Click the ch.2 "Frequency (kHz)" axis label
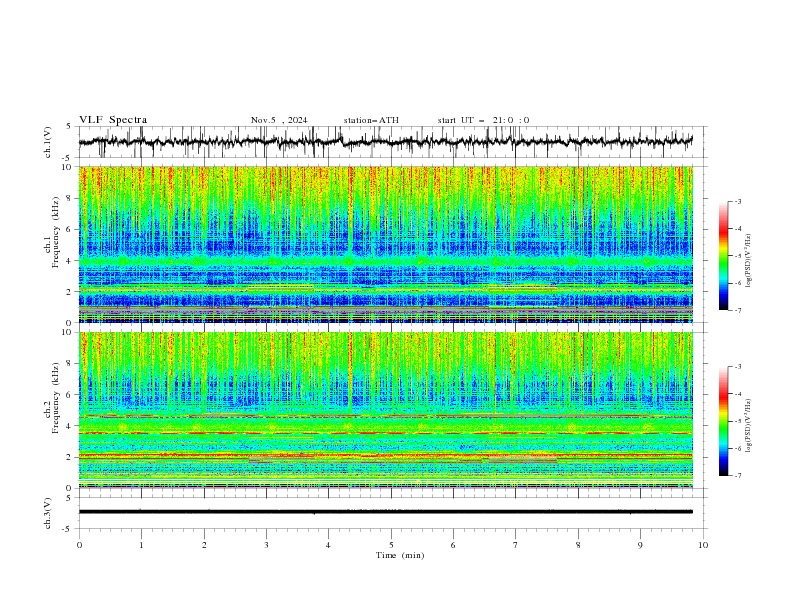This screenshot has height=612, width=792. pos(56,398)
